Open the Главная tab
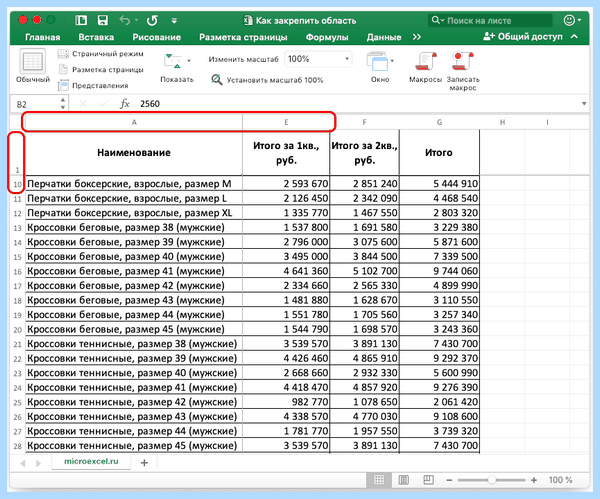The width and height of the screenshot is (600, 499). [42, 37]
